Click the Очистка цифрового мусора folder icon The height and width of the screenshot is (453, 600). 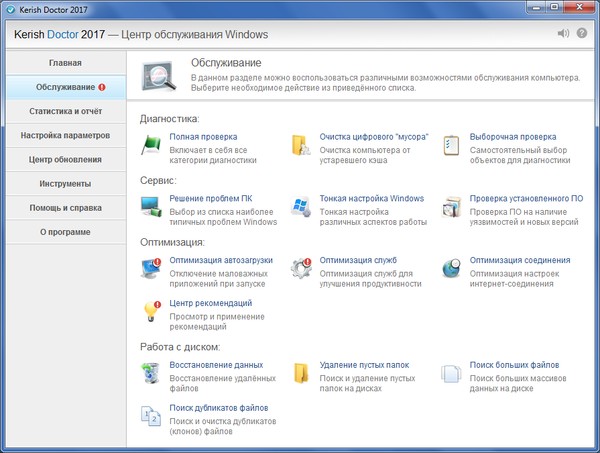click(x=302, y=146)
